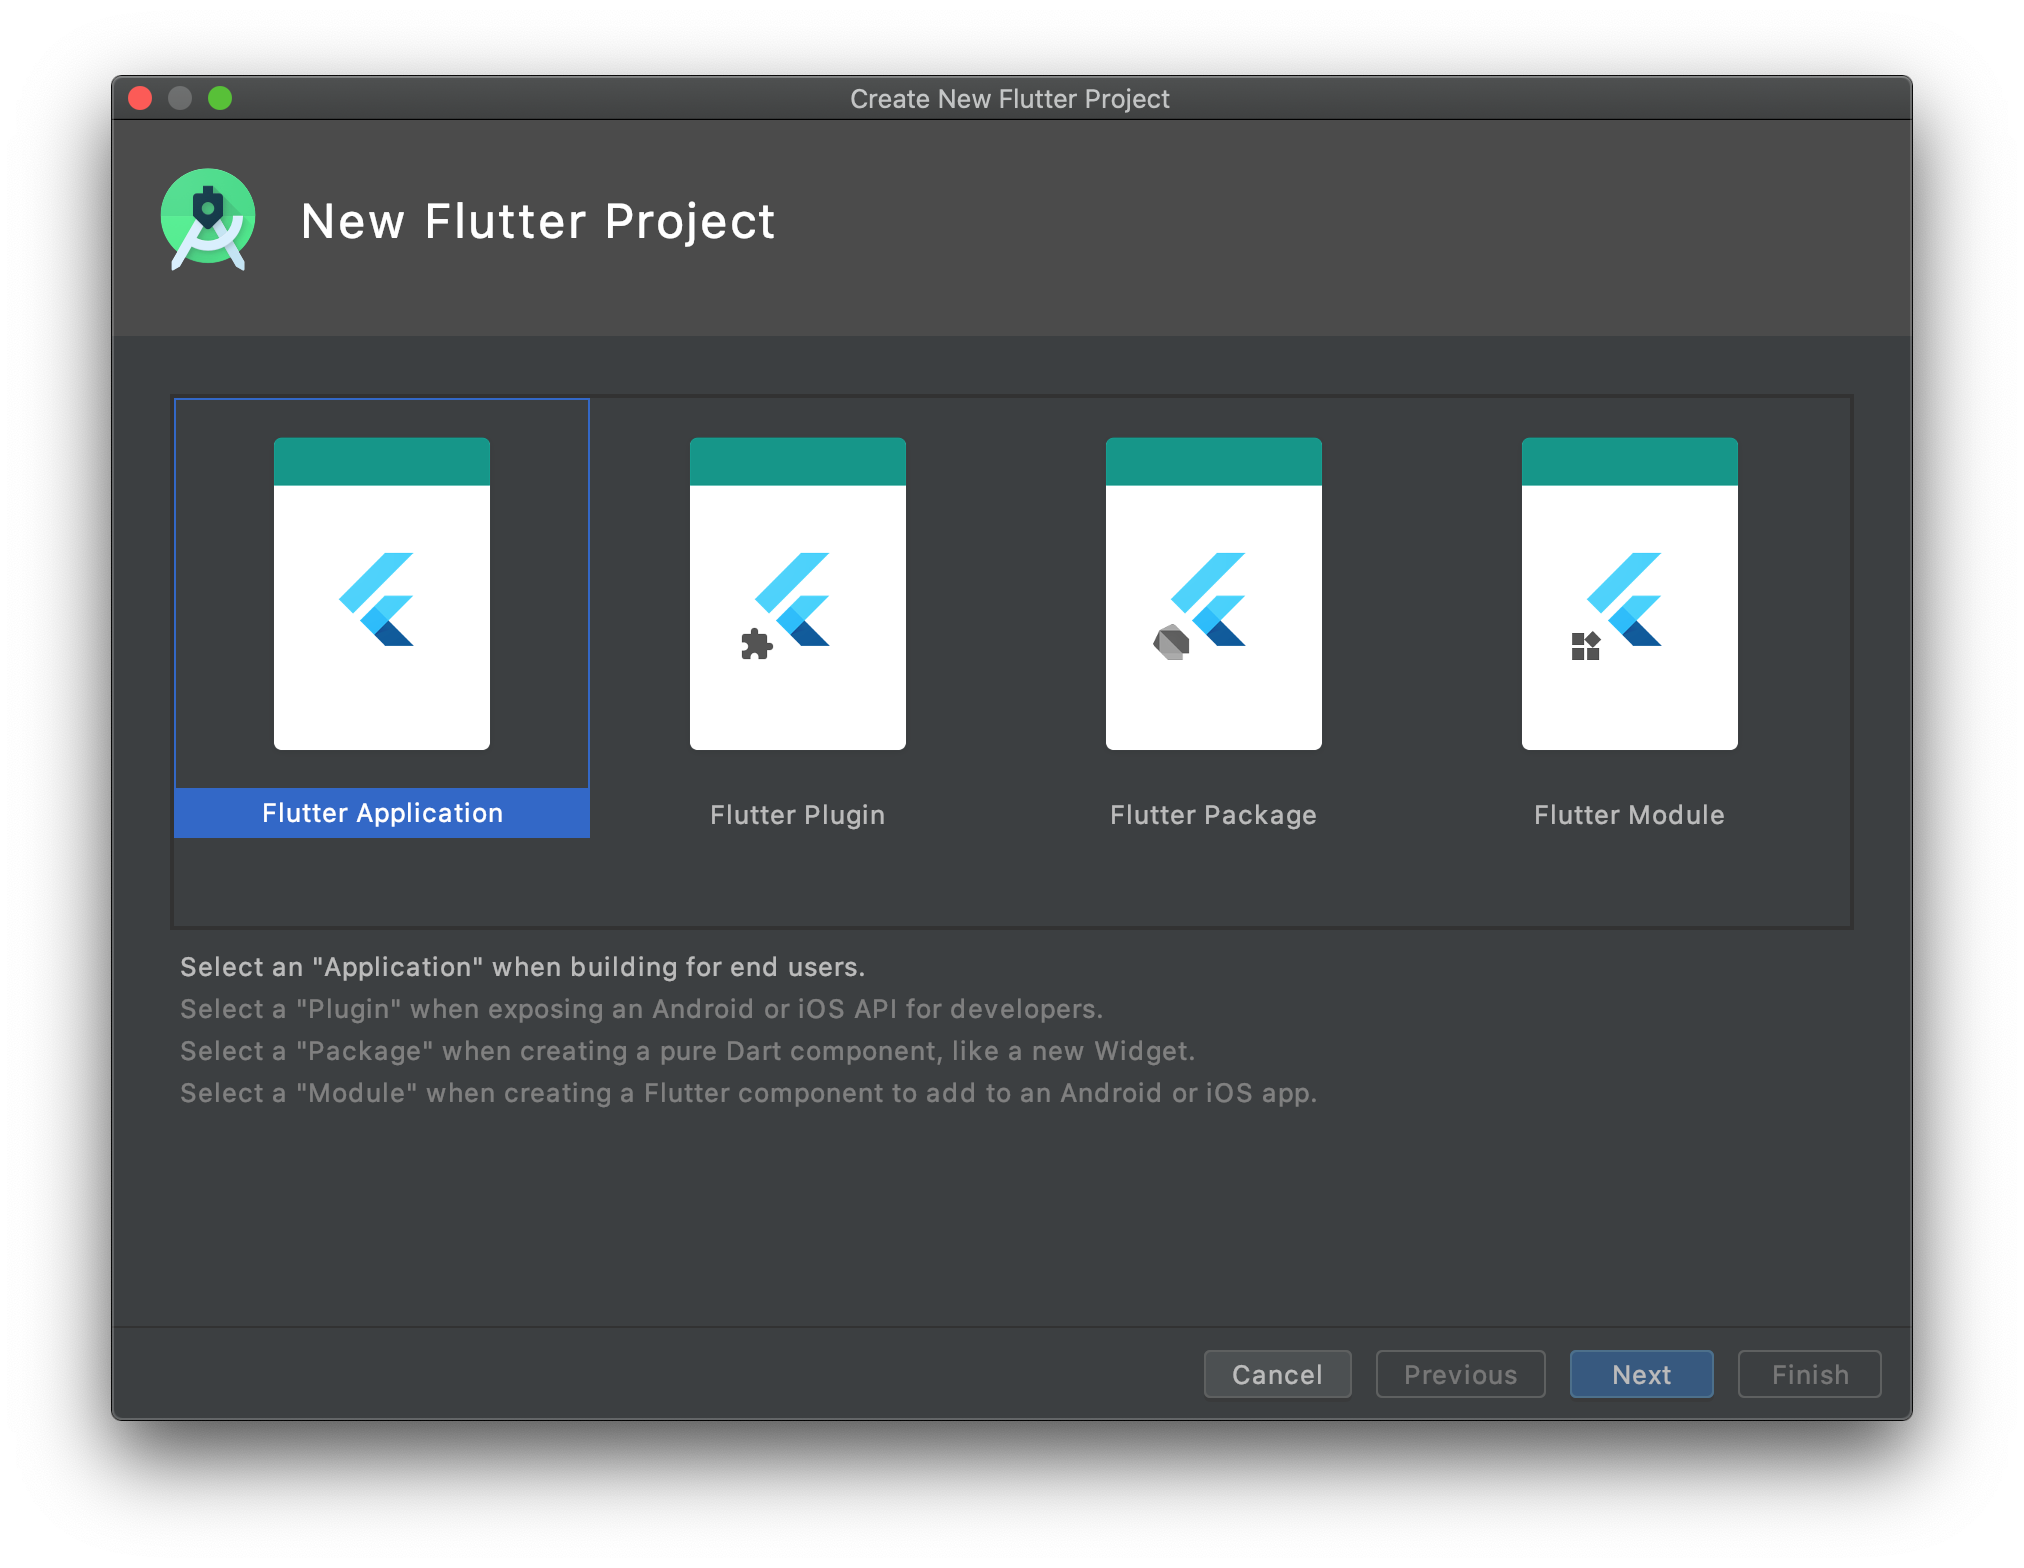Viewport: 2024px width, 1568px height.
Task: Click the Plugin description text line
Action: click(x=641, y=1009)
